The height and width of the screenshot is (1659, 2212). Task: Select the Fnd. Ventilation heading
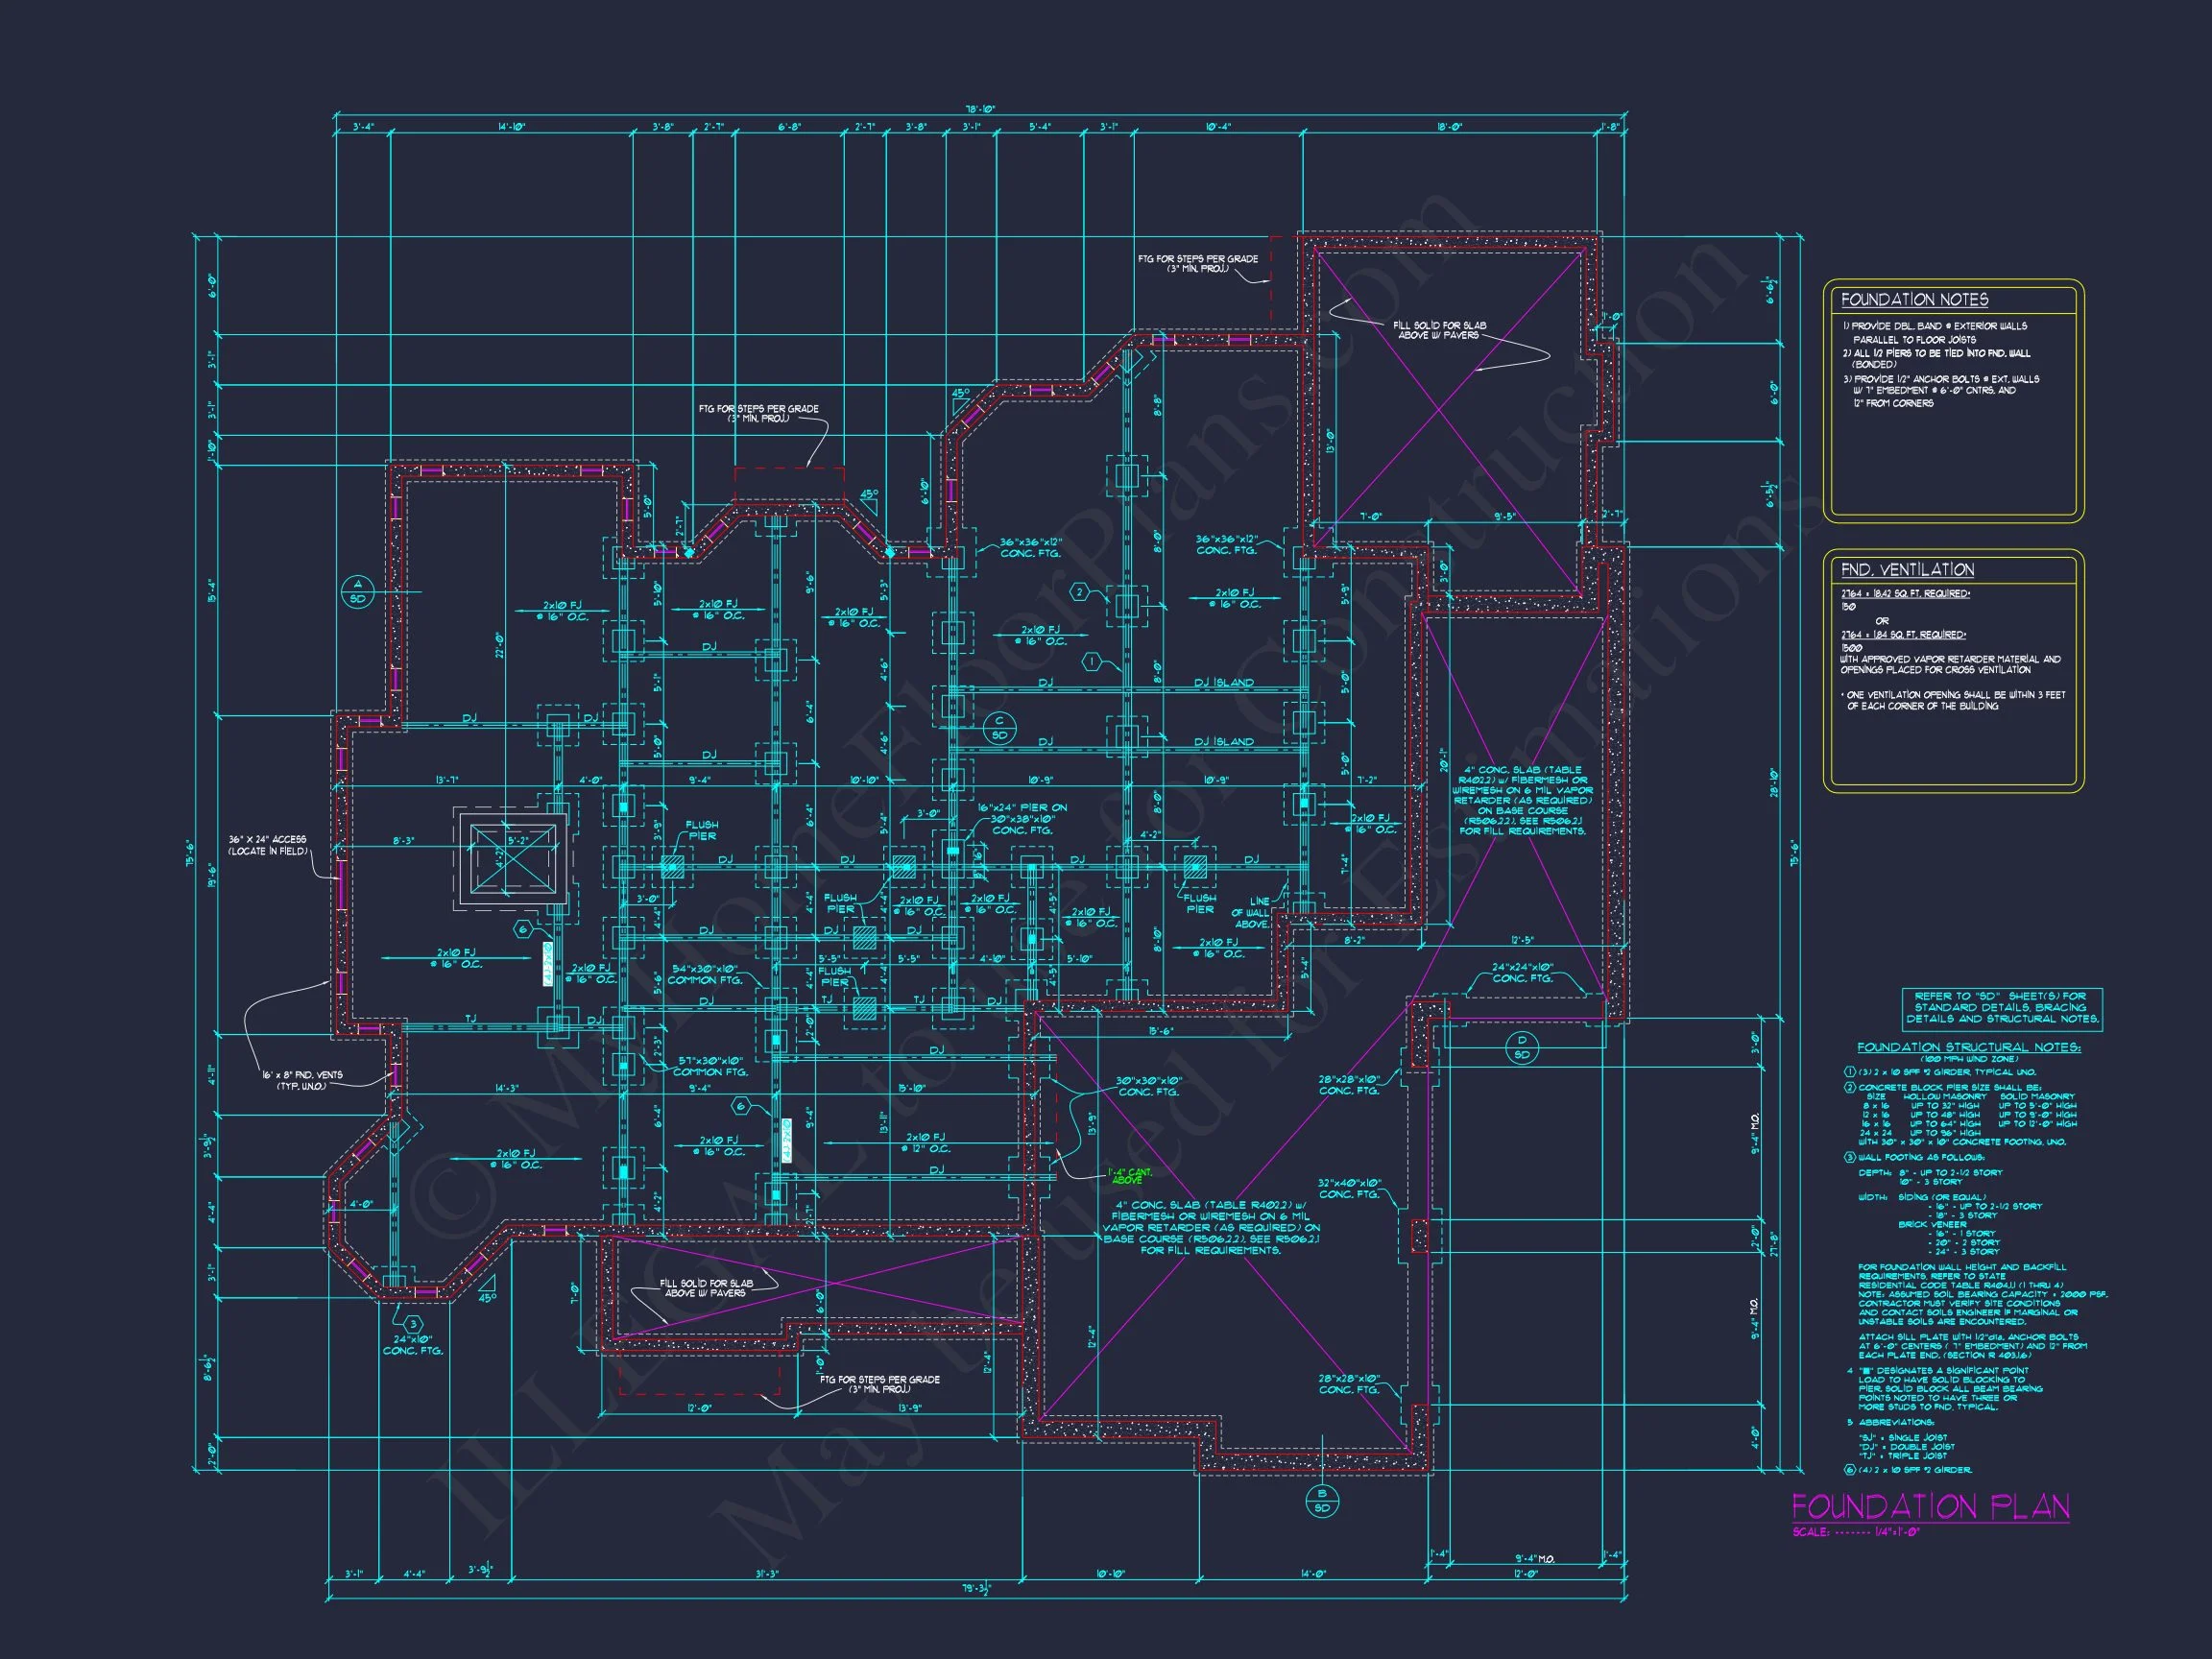[x=1907, y=570]
